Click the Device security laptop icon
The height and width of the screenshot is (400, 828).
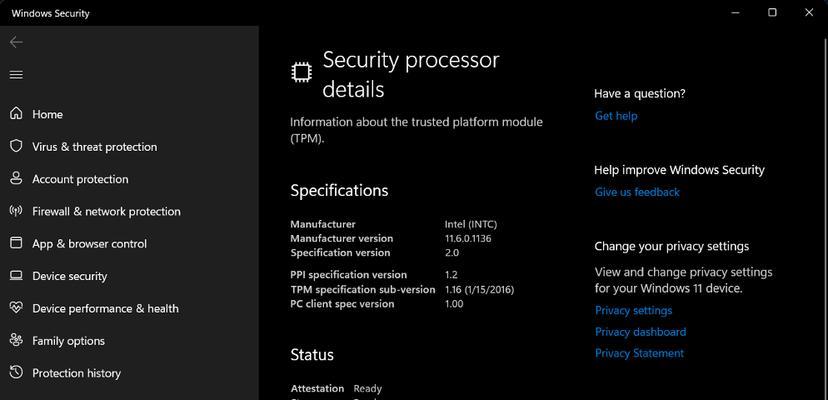pos(16,276)
